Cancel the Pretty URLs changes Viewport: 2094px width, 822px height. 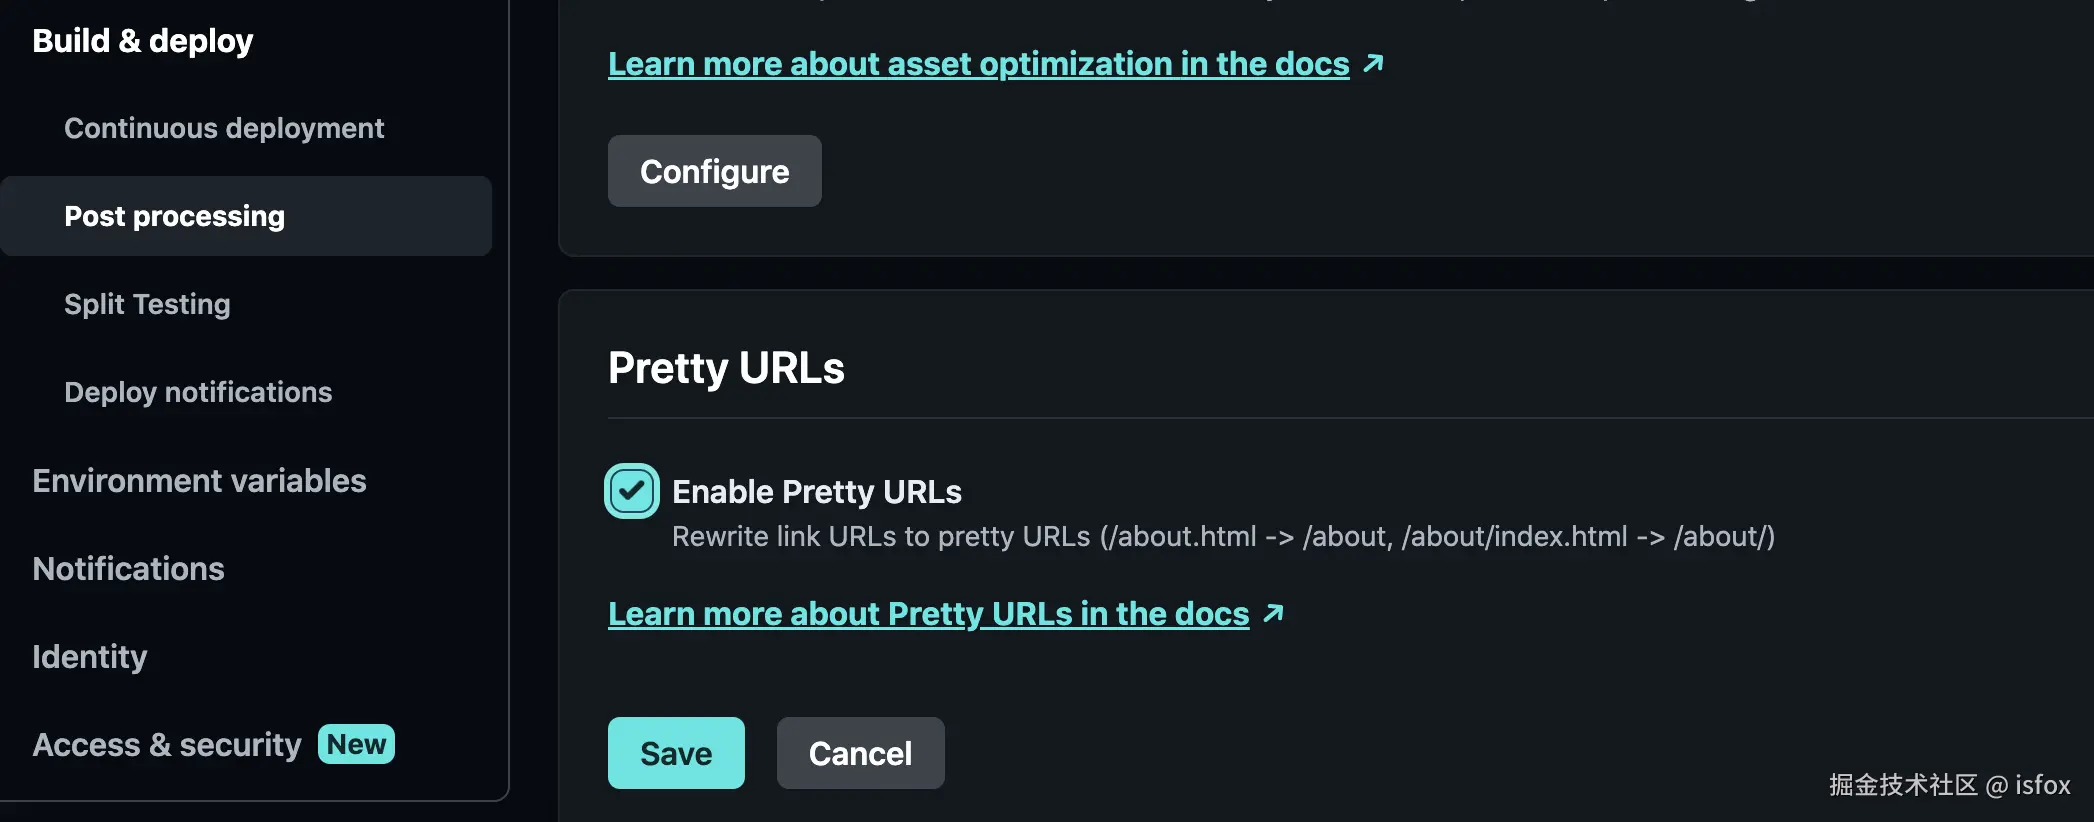pyautogui.click(x=859, y=753)
